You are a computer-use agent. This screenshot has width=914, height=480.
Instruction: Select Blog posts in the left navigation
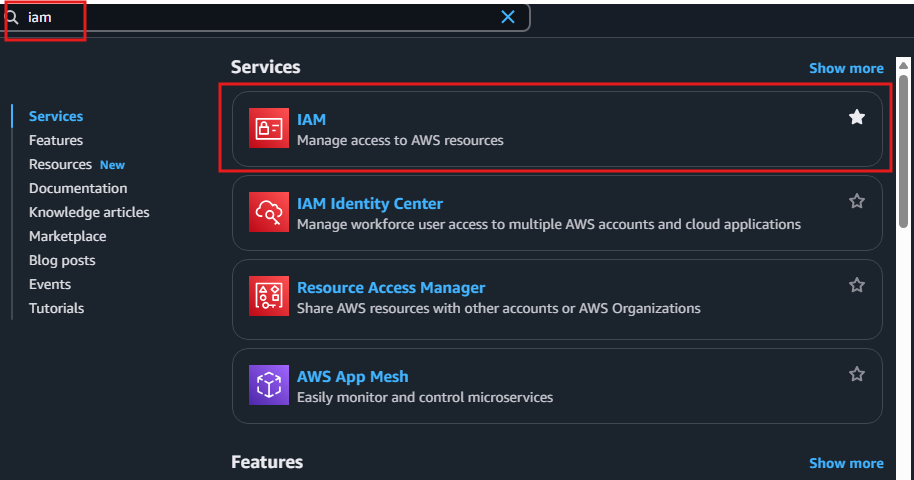62,260
